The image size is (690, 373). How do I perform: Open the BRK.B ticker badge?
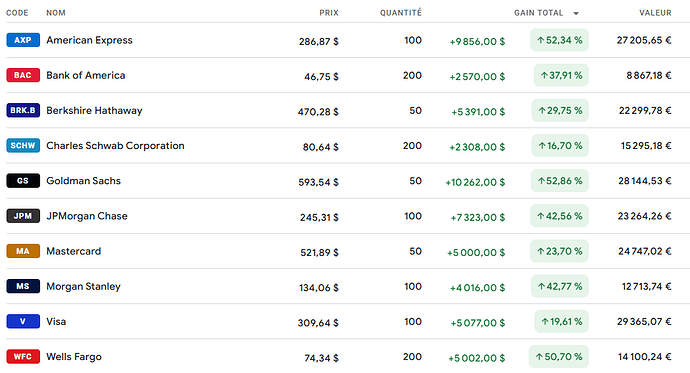[x=23, y=110]
